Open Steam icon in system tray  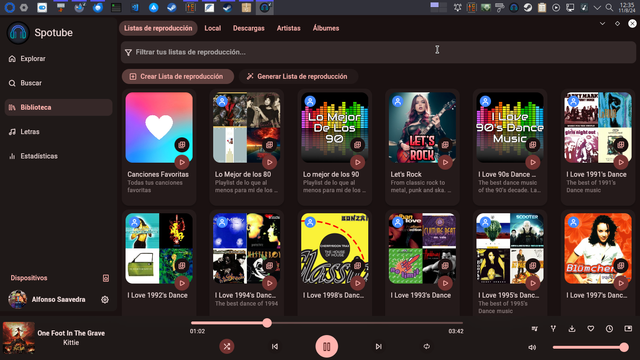(528, 7)
